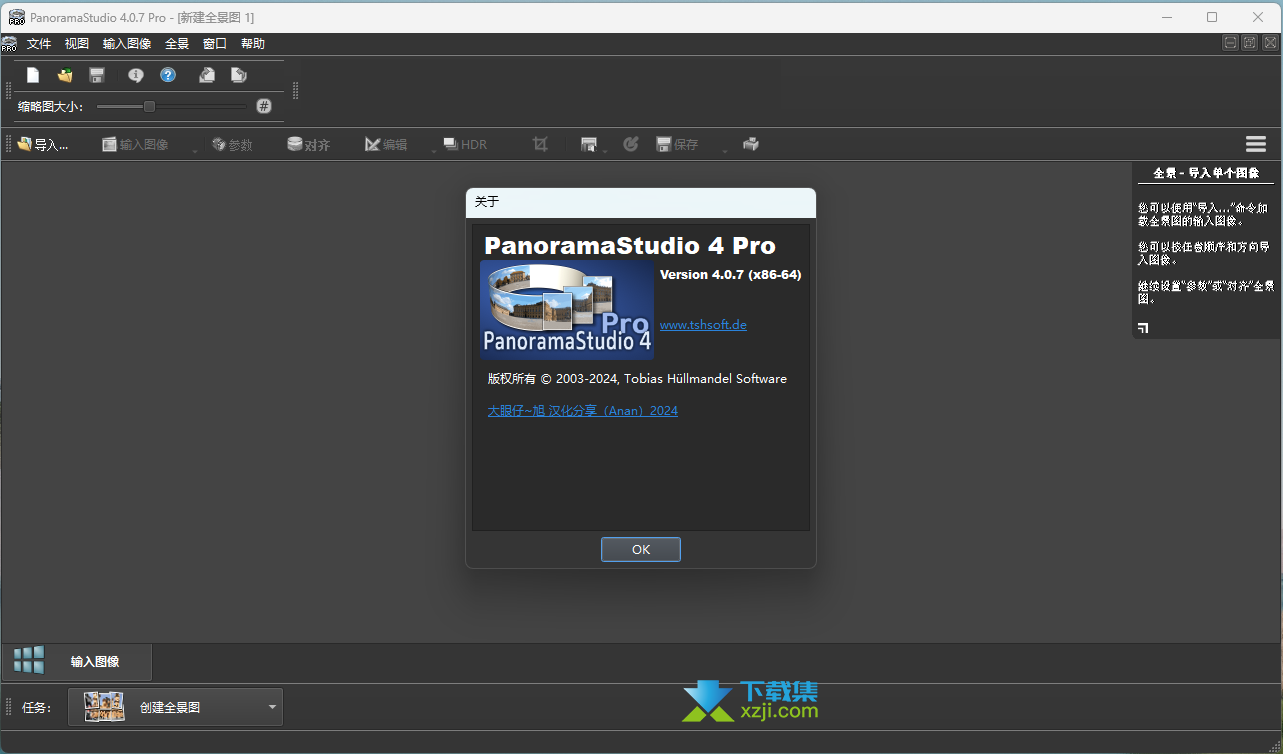Open the 窗口 menu
Screen dimensions: 1283x754
pyautogui.click(x=215, y=44)
